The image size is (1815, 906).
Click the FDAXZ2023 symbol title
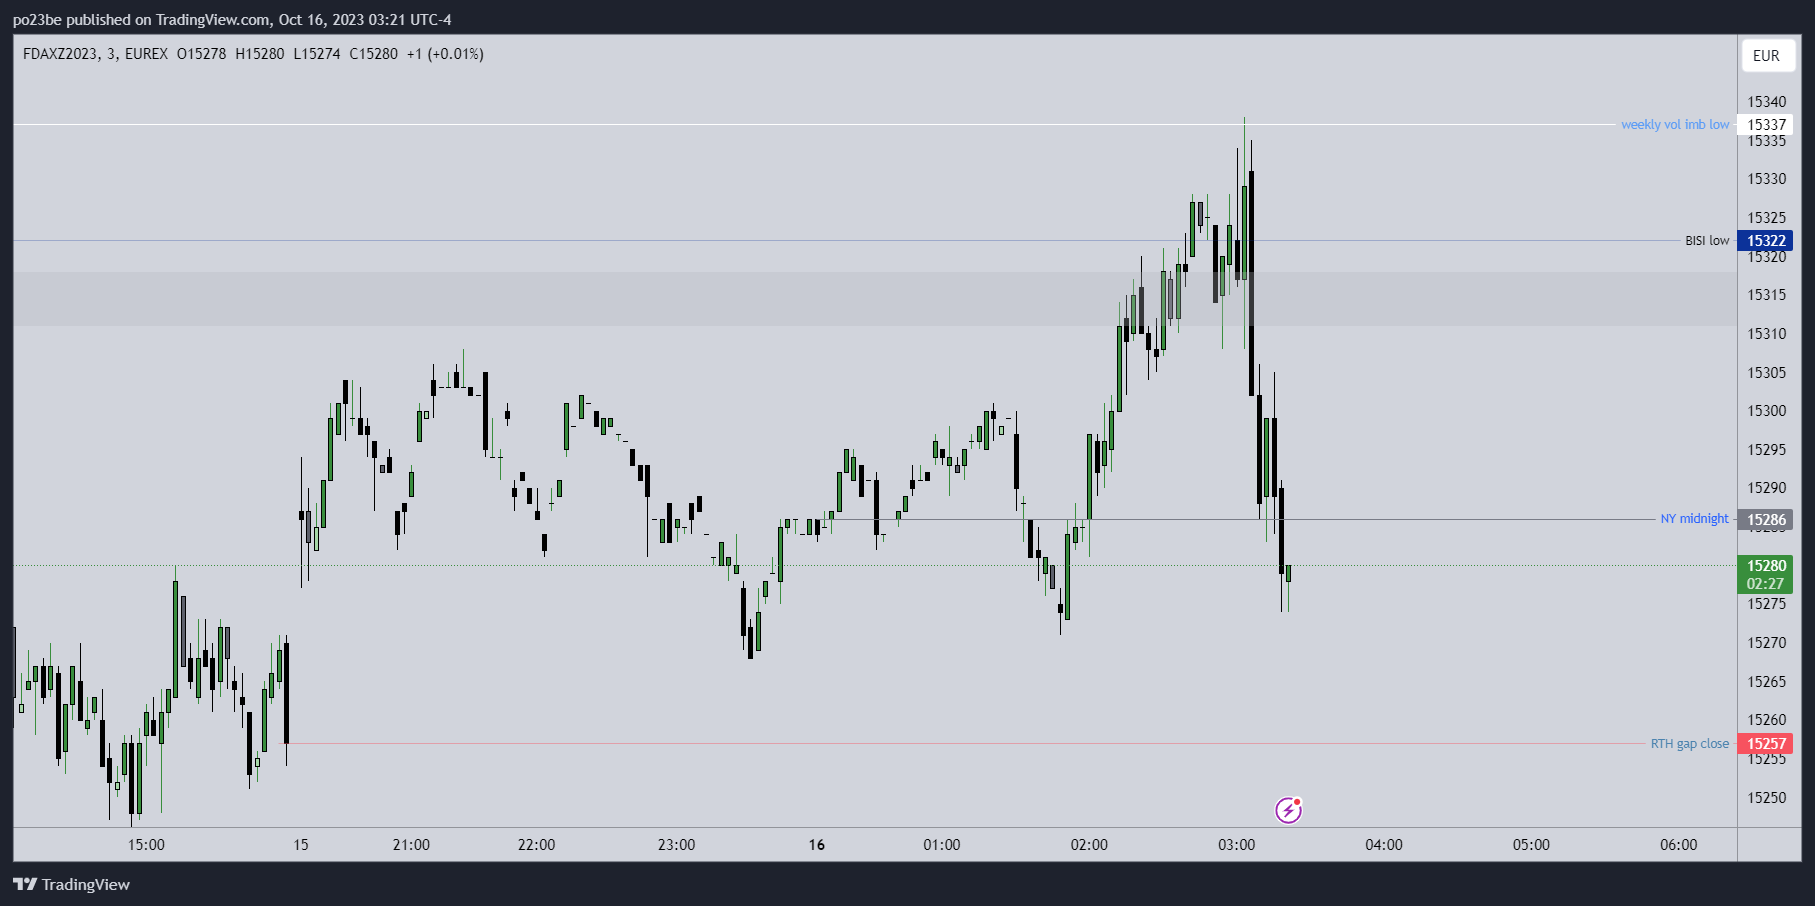click(x=61, y=54)
